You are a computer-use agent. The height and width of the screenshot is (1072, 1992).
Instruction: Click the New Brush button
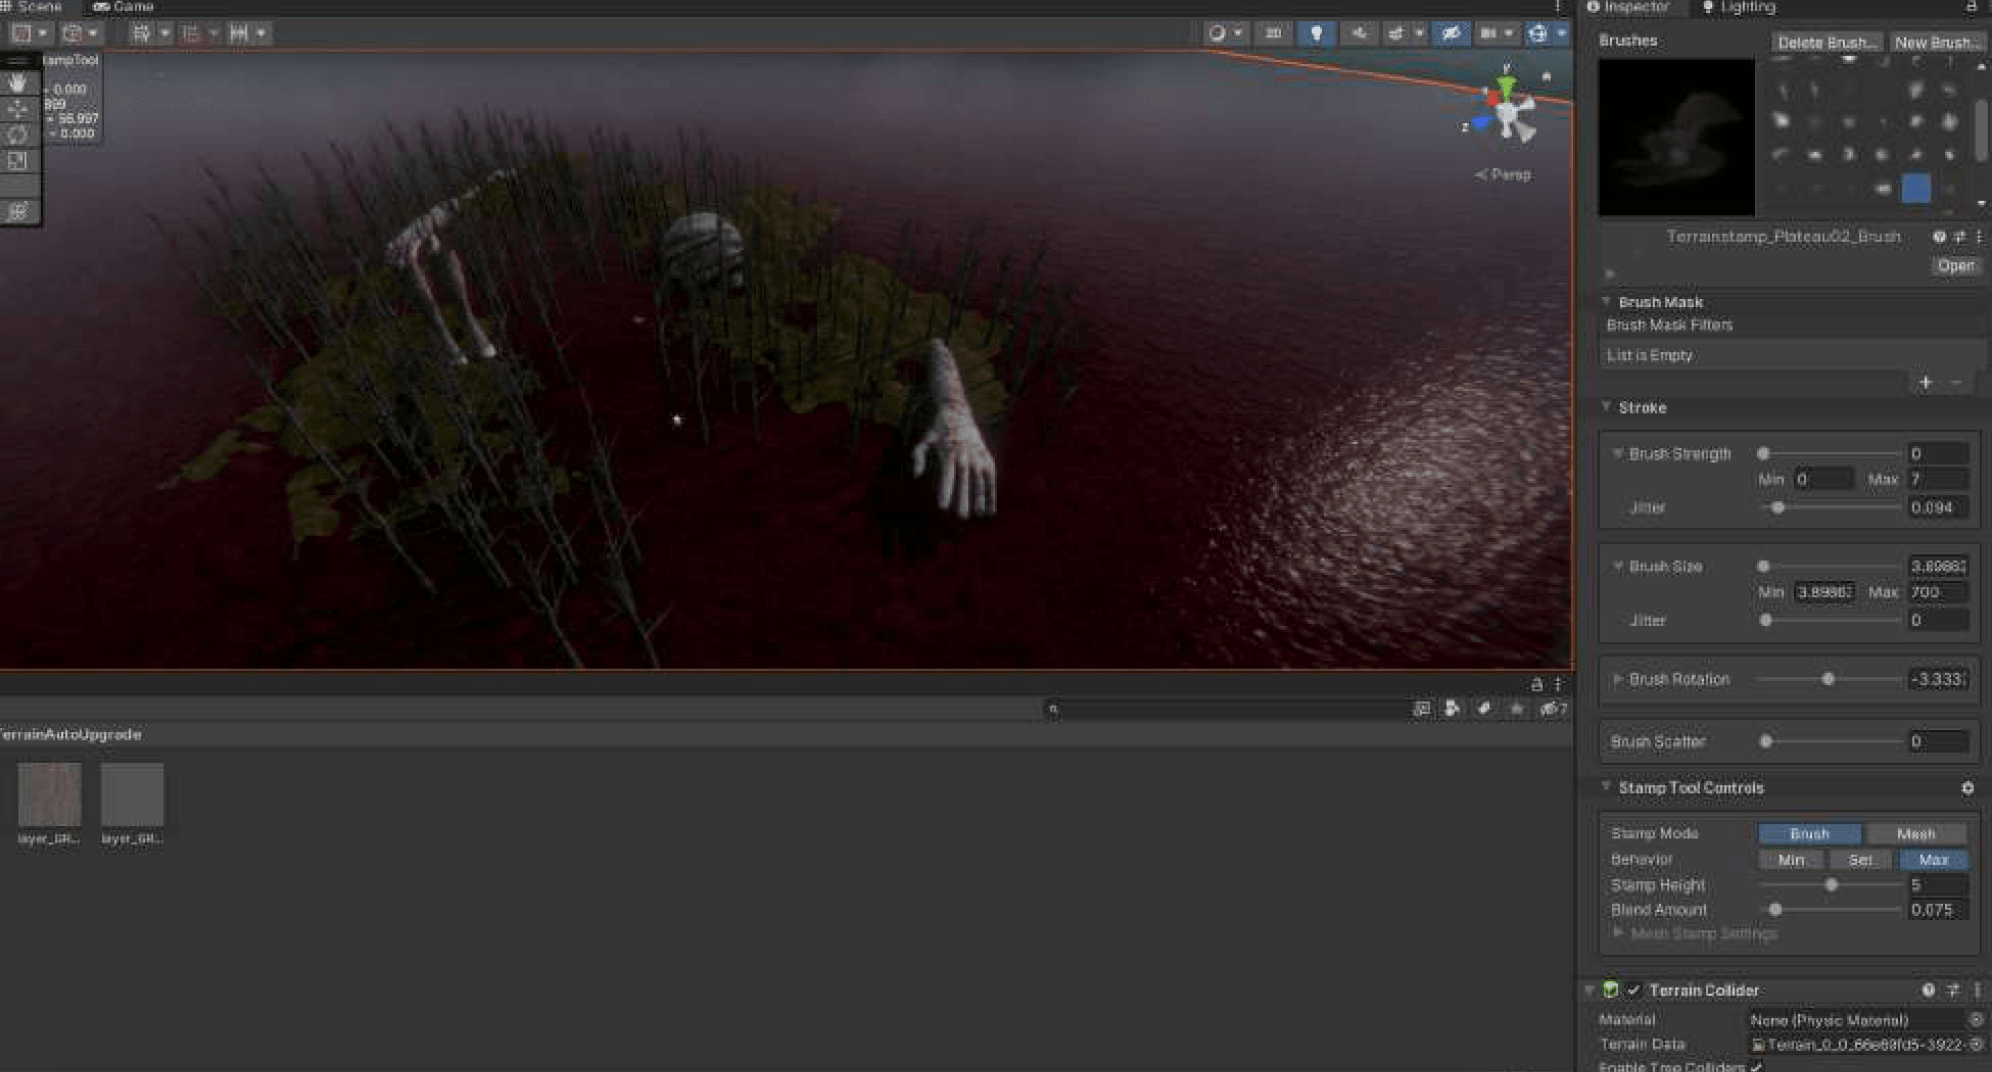[1936, 42]
